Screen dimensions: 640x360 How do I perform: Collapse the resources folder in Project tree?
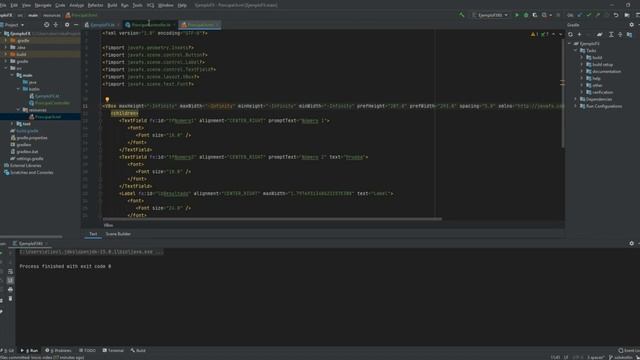(x=18, y=110)
